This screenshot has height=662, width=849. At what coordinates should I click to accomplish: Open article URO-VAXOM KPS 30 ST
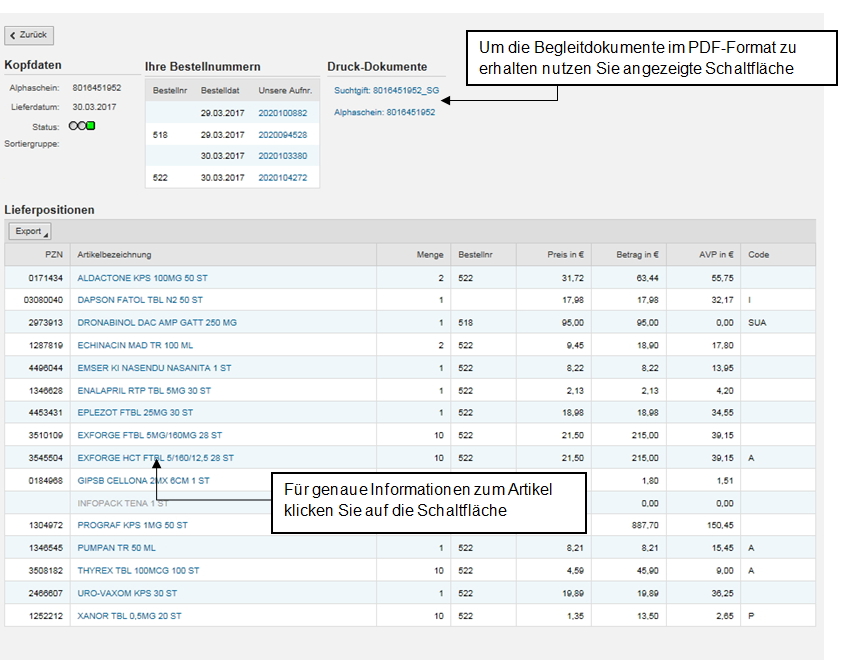[127, 593]
